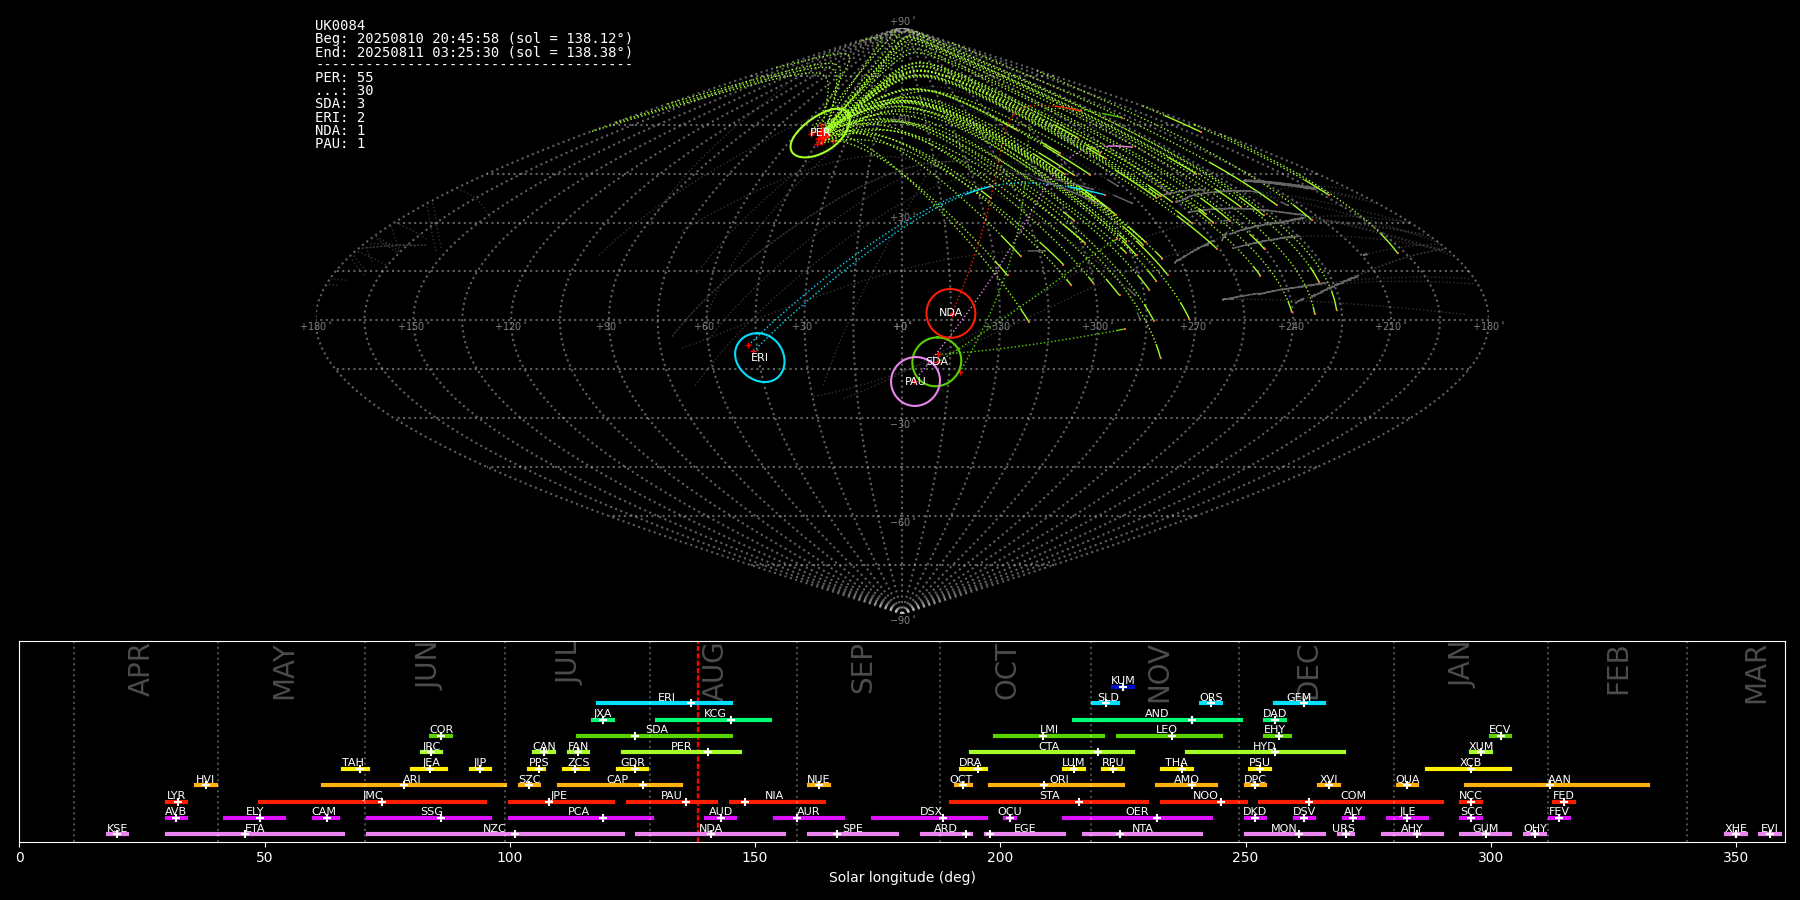Click the PER radiant circle on sky map

[x=820, y=133]
